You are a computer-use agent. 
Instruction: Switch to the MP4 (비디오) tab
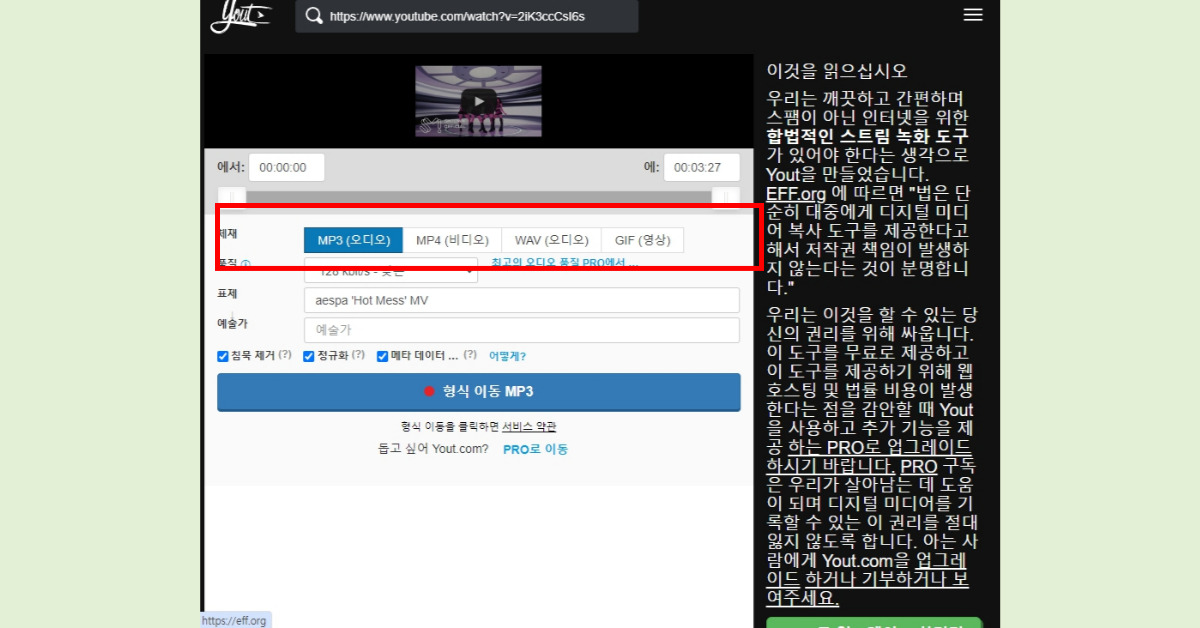(x=452, y=240)
